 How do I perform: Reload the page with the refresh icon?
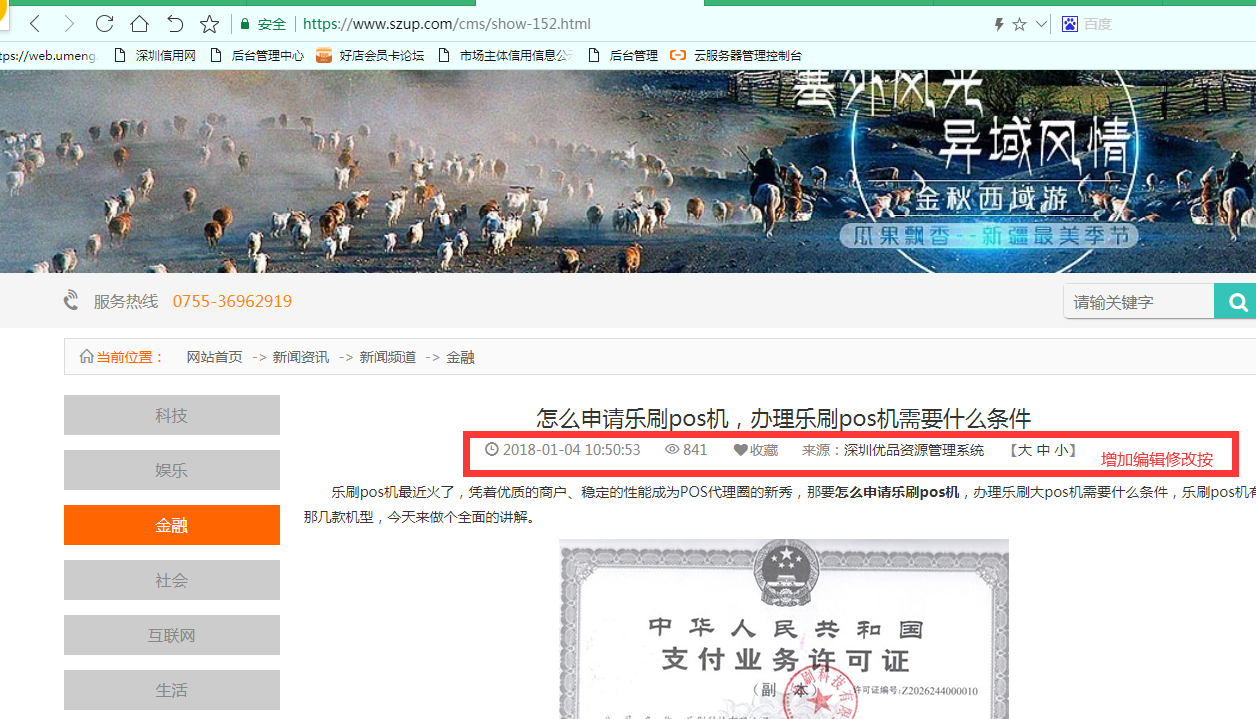coord(104,24)
